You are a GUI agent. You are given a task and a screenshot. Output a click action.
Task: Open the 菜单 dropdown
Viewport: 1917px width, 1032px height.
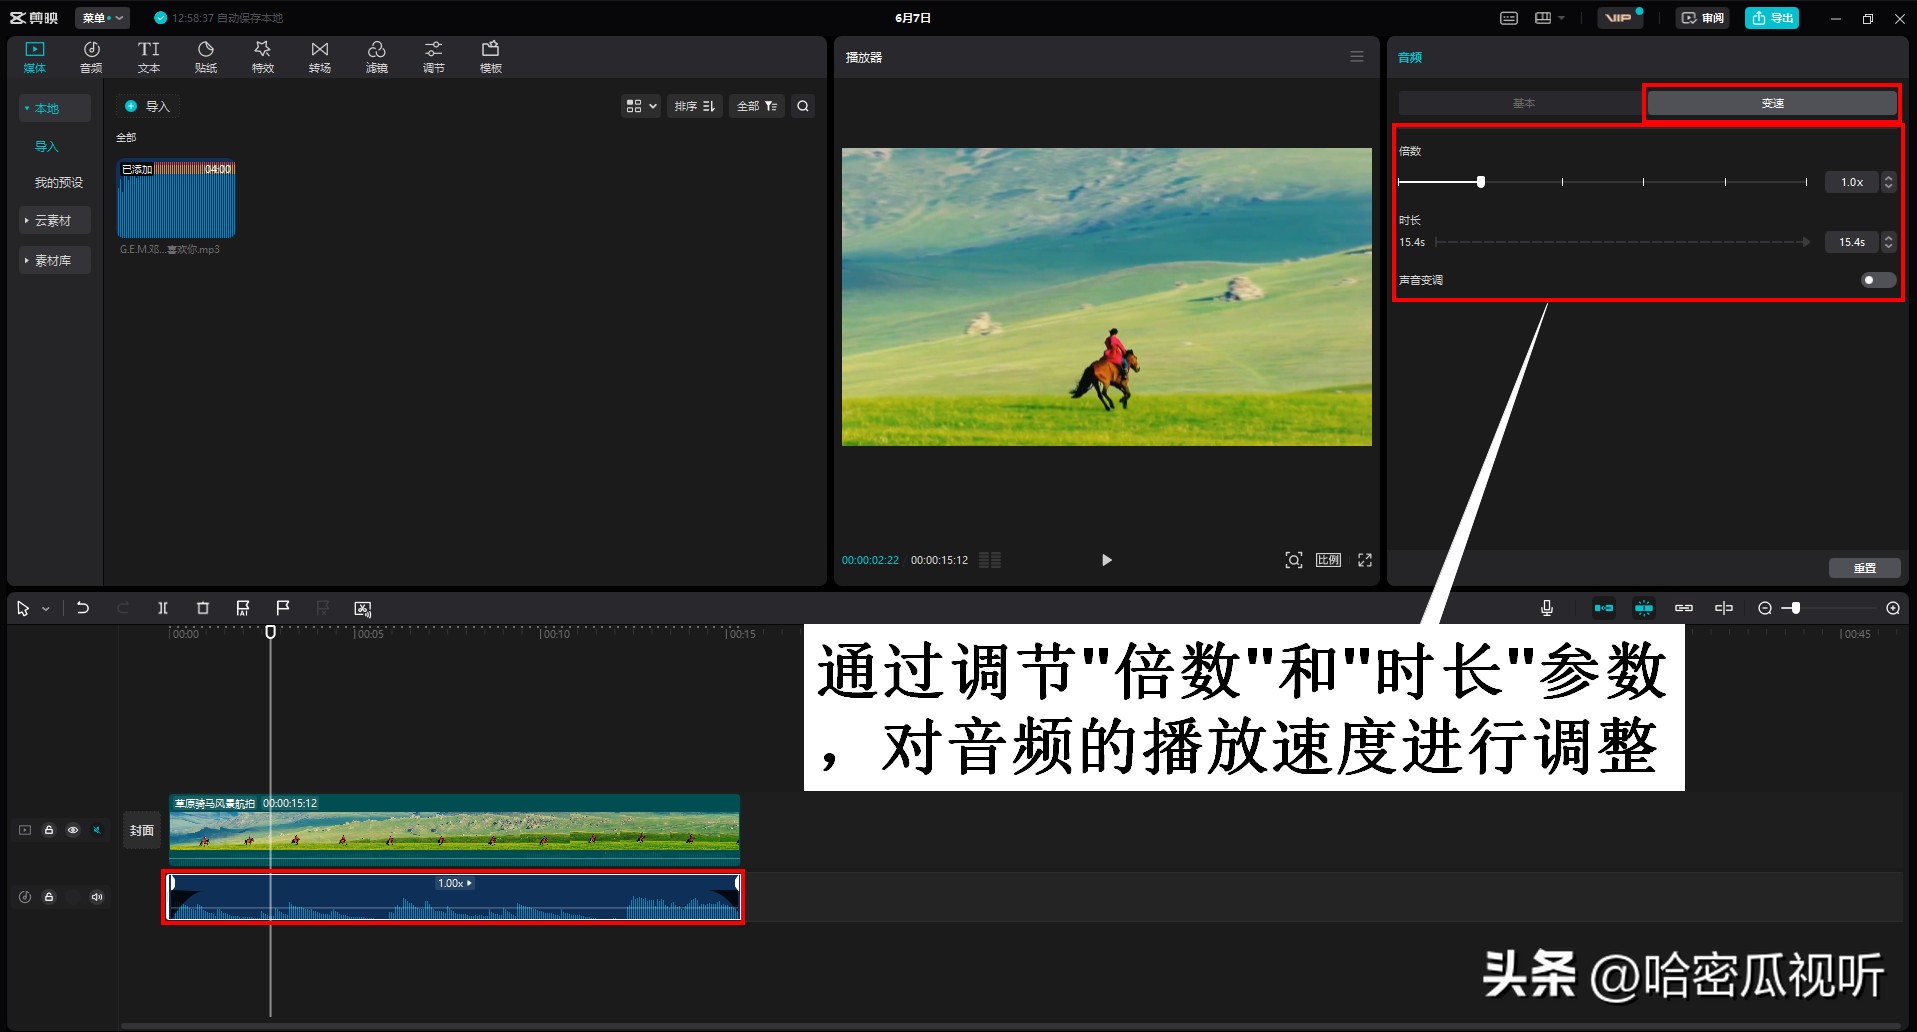click(x=101, y=17)
